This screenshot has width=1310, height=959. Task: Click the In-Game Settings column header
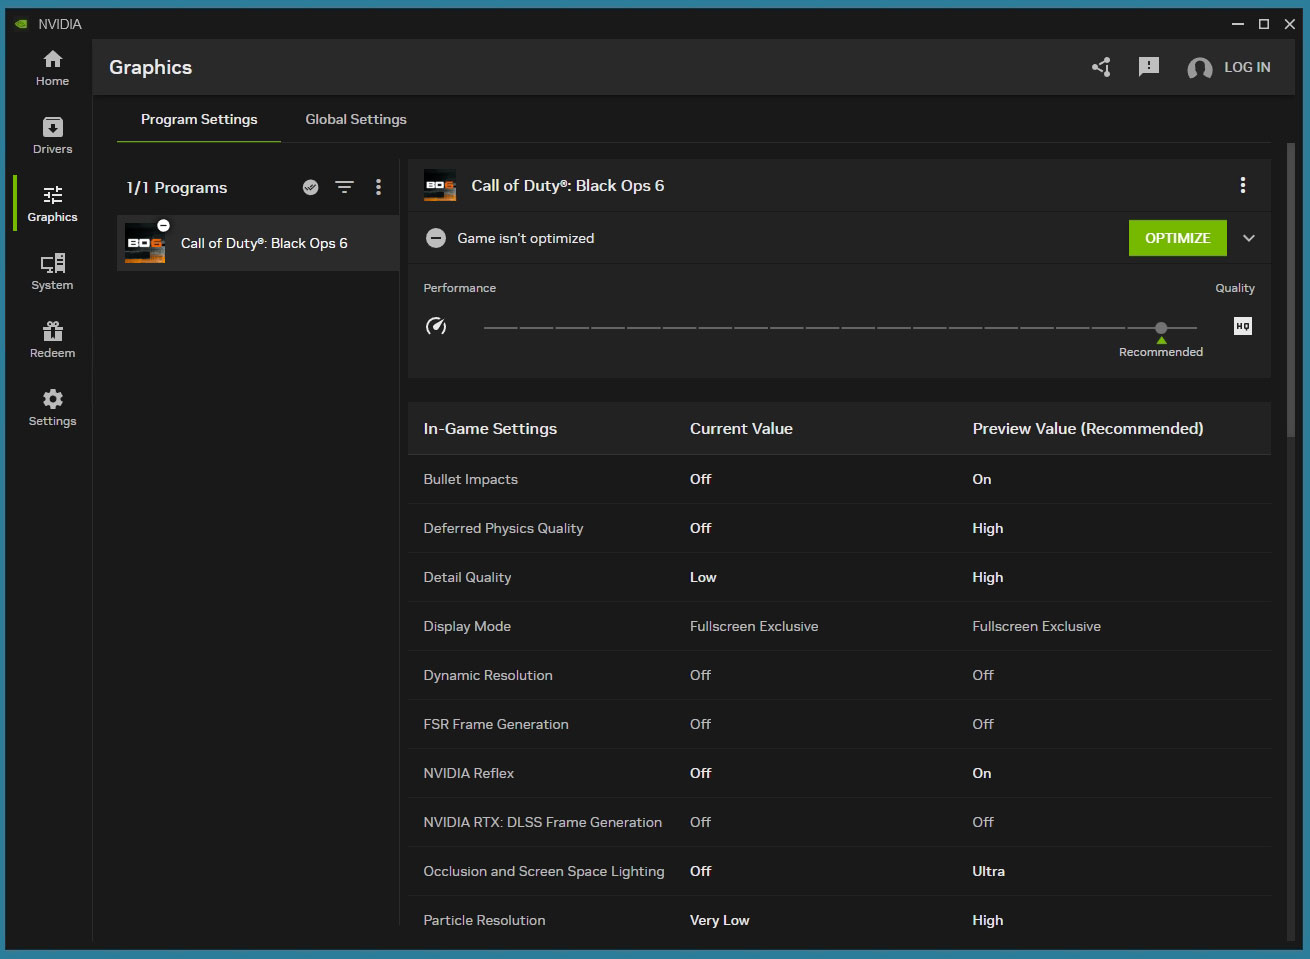(x=490, y=428)
